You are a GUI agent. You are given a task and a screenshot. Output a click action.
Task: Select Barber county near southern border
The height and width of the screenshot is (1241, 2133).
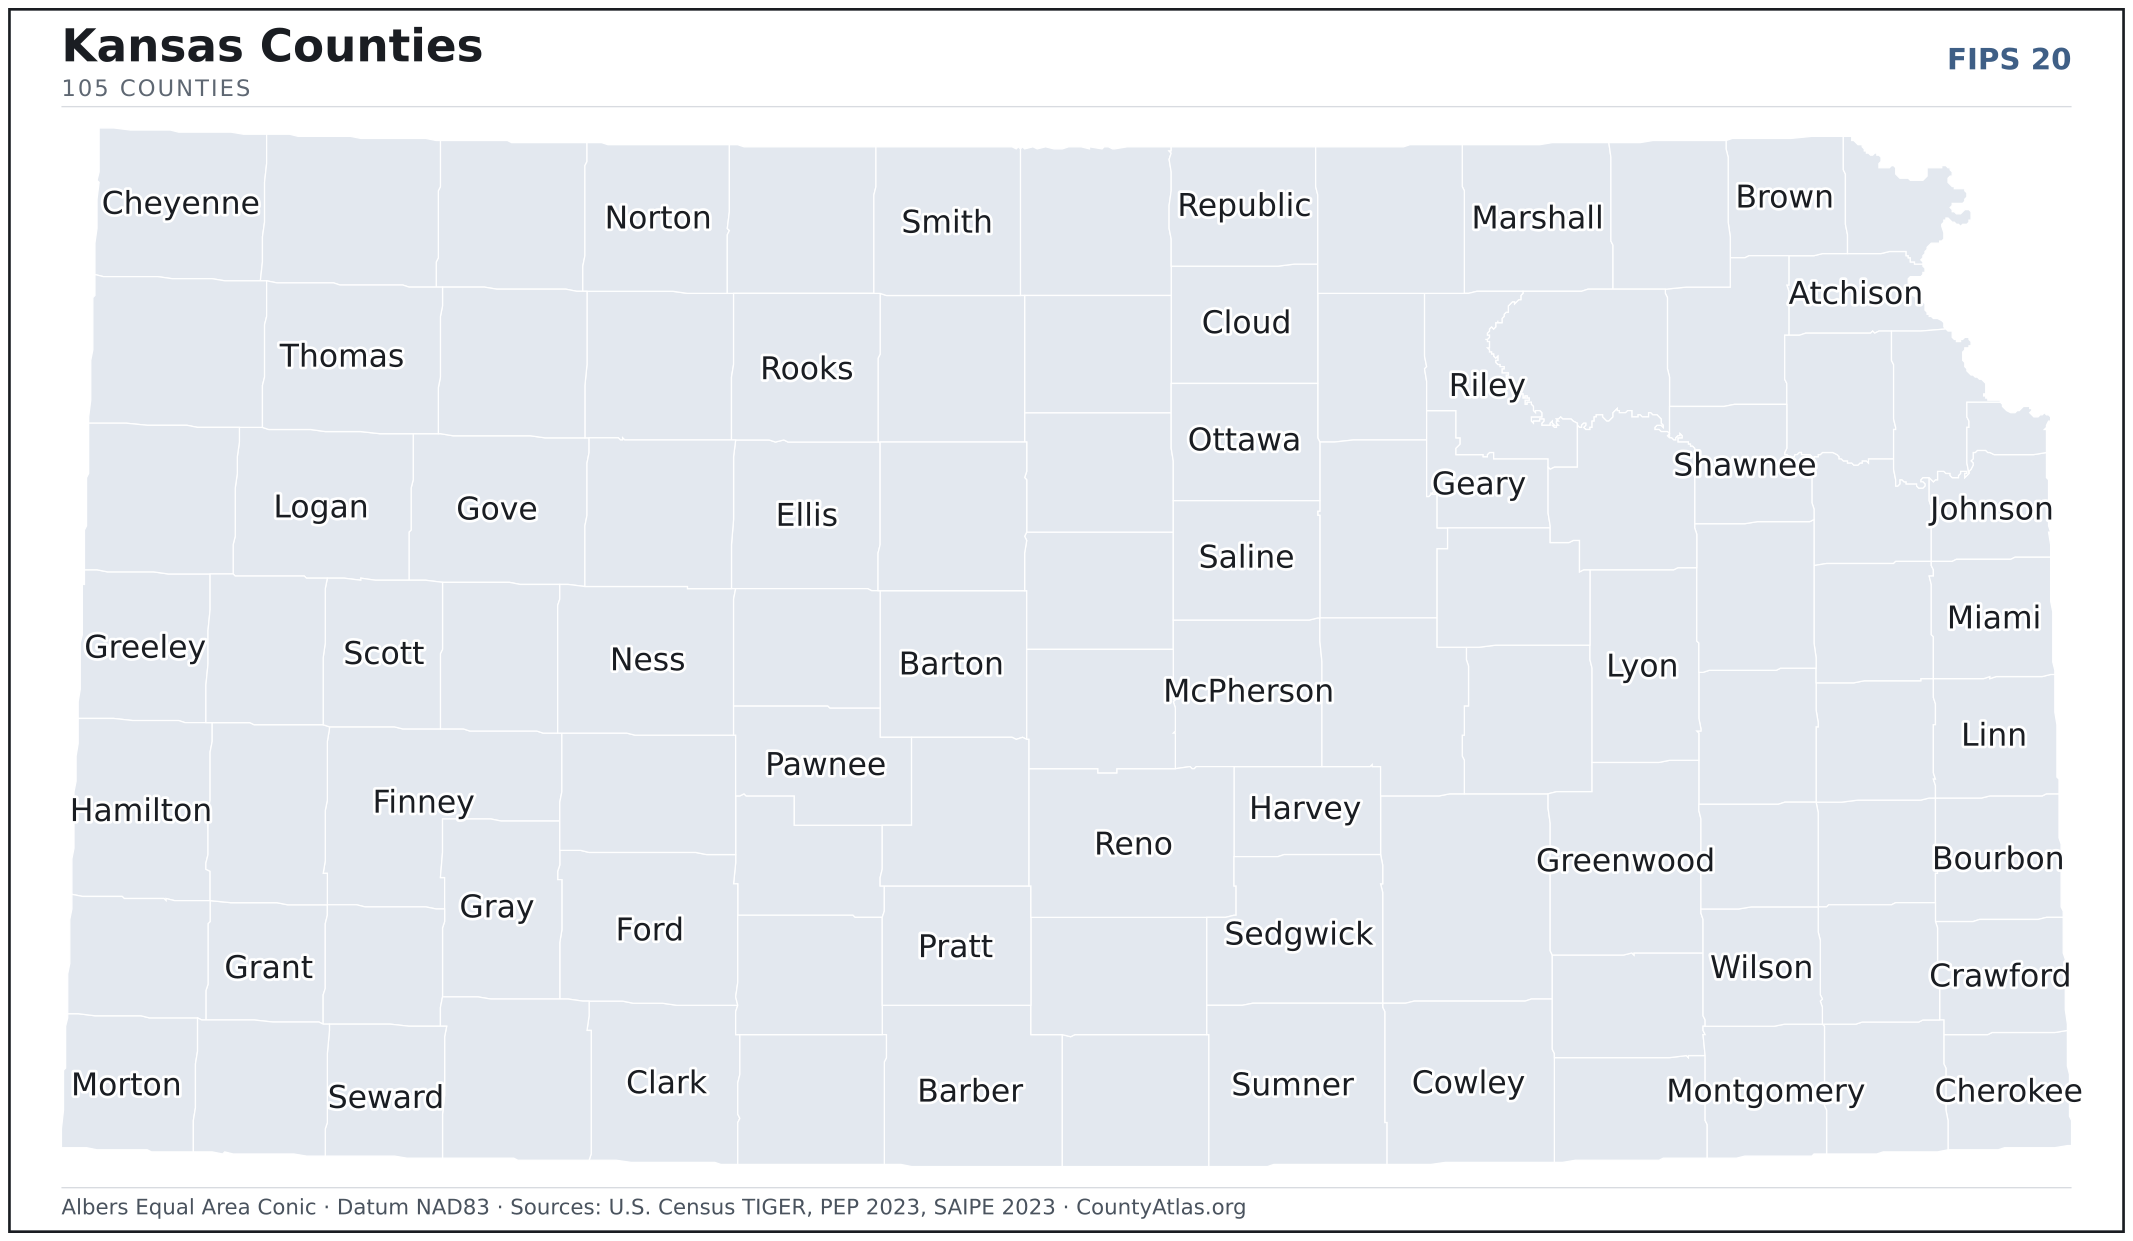[970, 1091]
